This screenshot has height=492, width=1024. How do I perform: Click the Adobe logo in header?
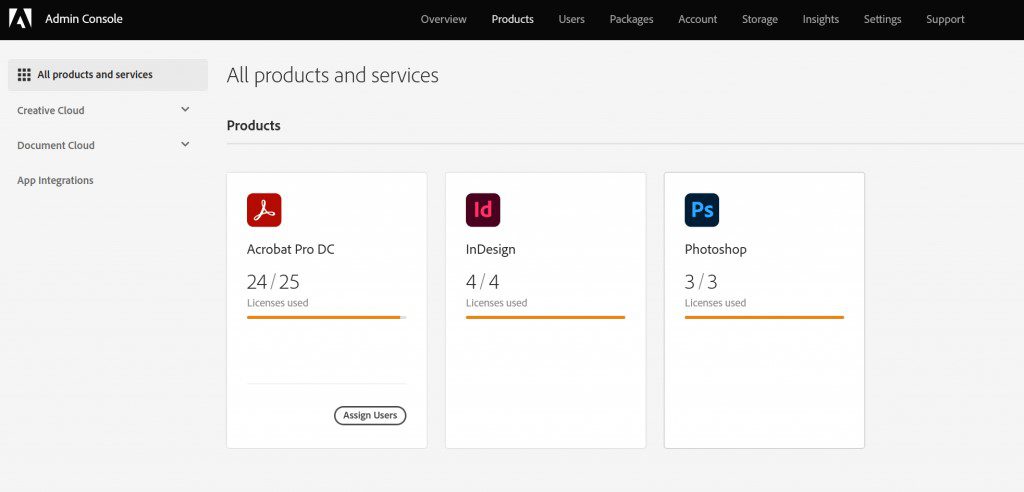[x=21, y=18]
